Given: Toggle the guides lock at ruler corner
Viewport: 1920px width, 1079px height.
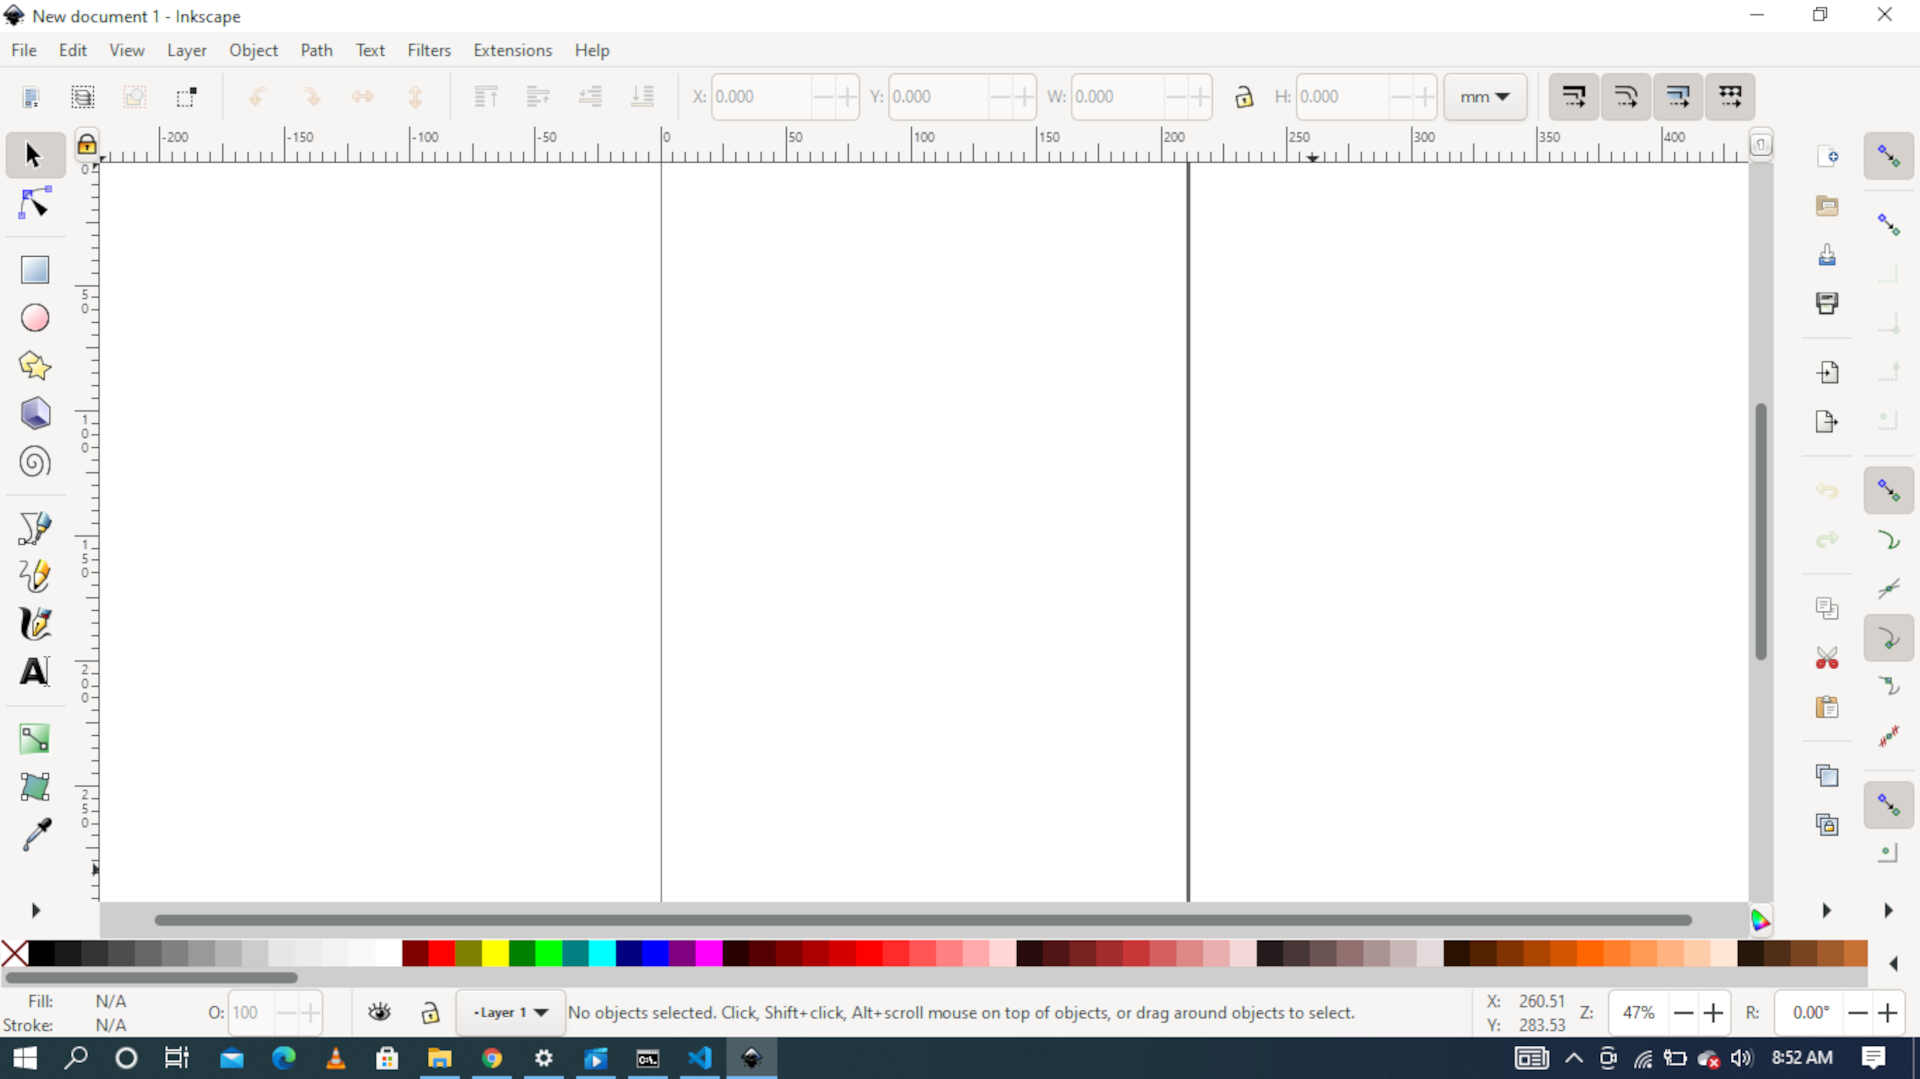Looking at the screenshot, I should [x=87, y=145].
